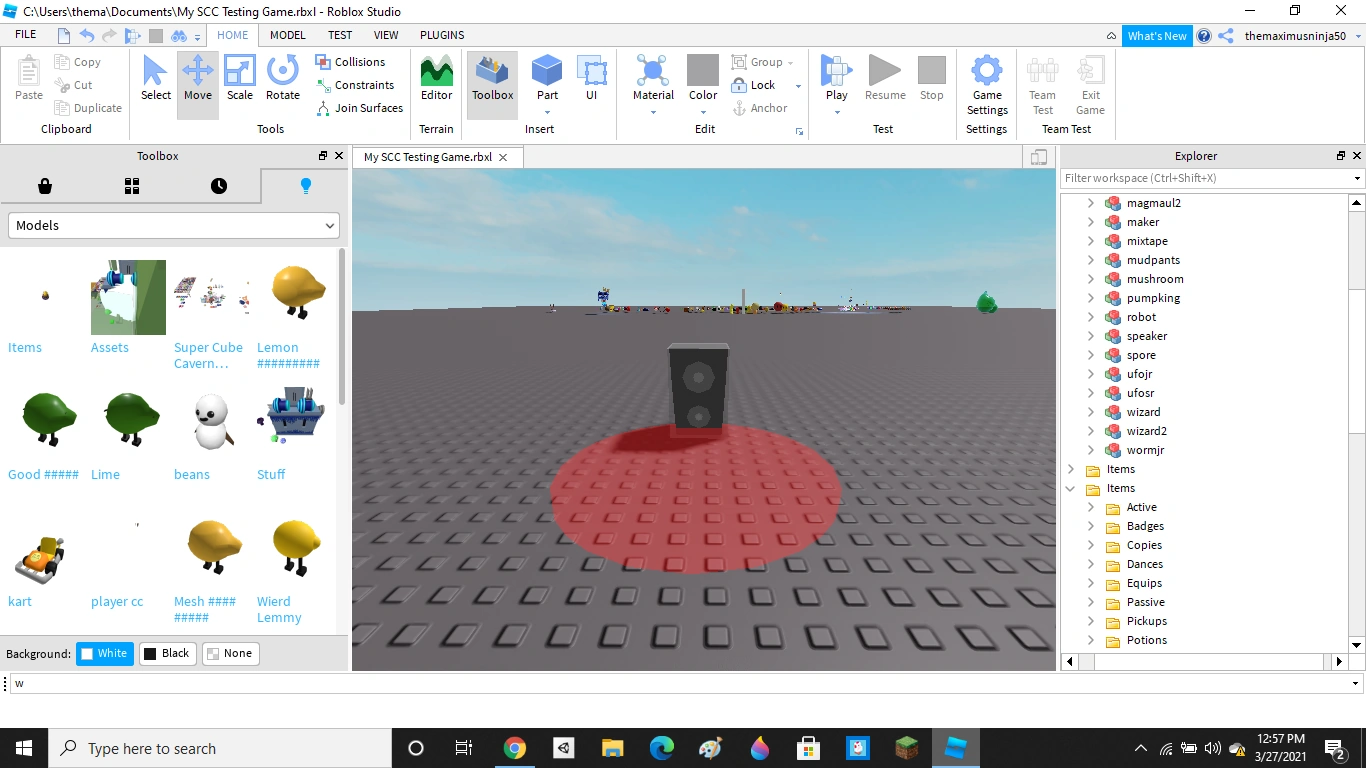Click the Undo arrow in quick access bar
Screen dimensions: 1366x768
point(87,36)
